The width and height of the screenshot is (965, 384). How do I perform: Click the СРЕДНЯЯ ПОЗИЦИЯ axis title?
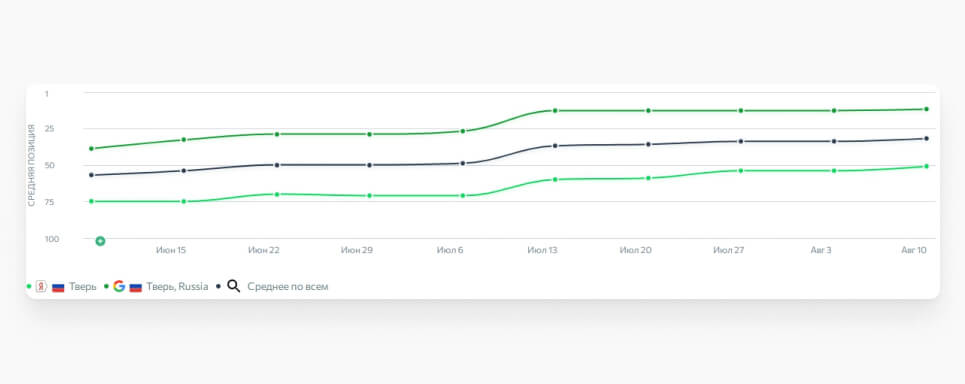tap(31, 165)
